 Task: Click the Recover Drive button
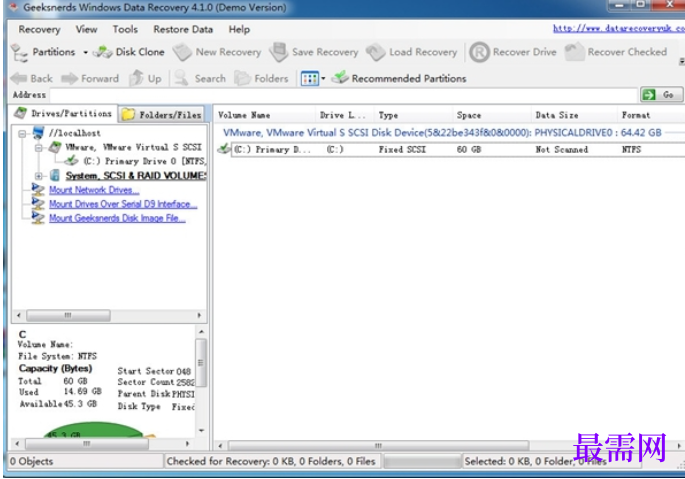tap(513, 52)
